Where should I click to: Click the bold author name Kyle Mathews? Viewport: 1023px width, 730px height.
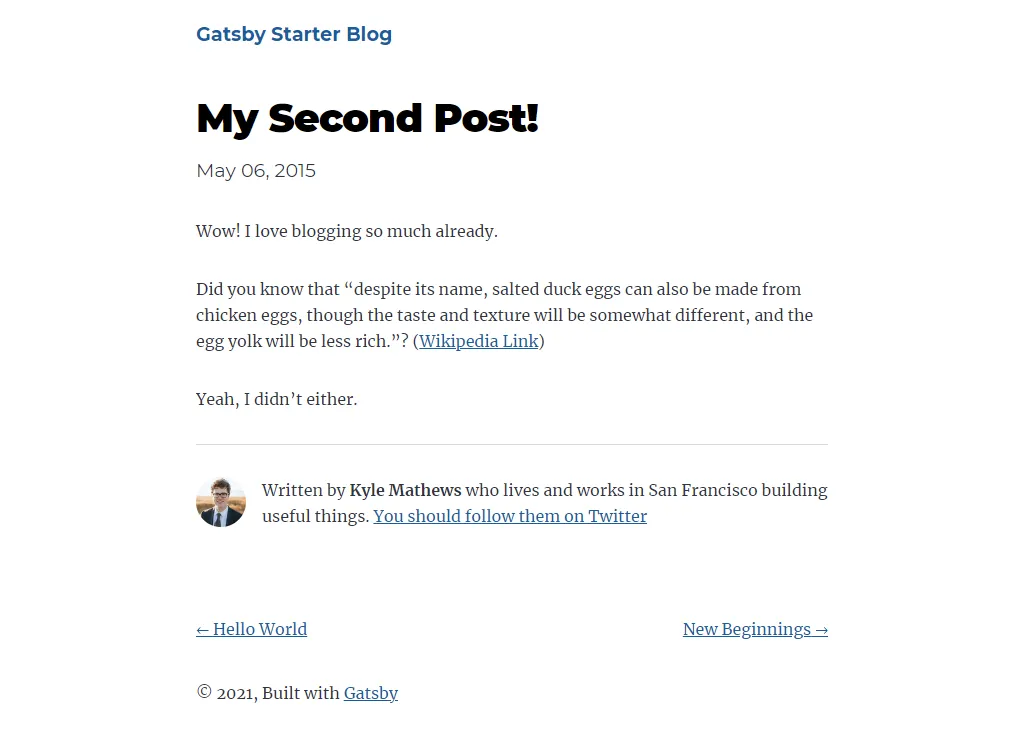click(405, 490)
